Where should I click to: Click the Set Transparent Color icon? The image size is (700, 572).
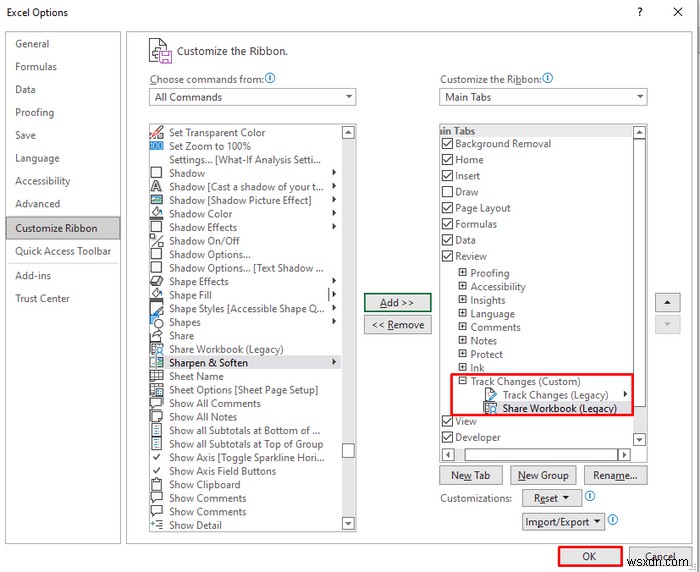point(157,132)
